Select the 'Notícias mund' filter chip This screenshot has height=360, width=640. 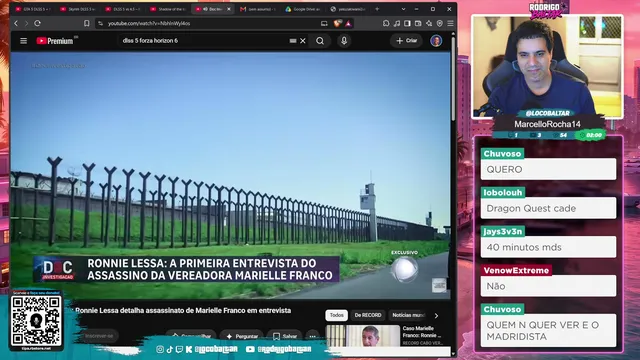click(408, 315)
